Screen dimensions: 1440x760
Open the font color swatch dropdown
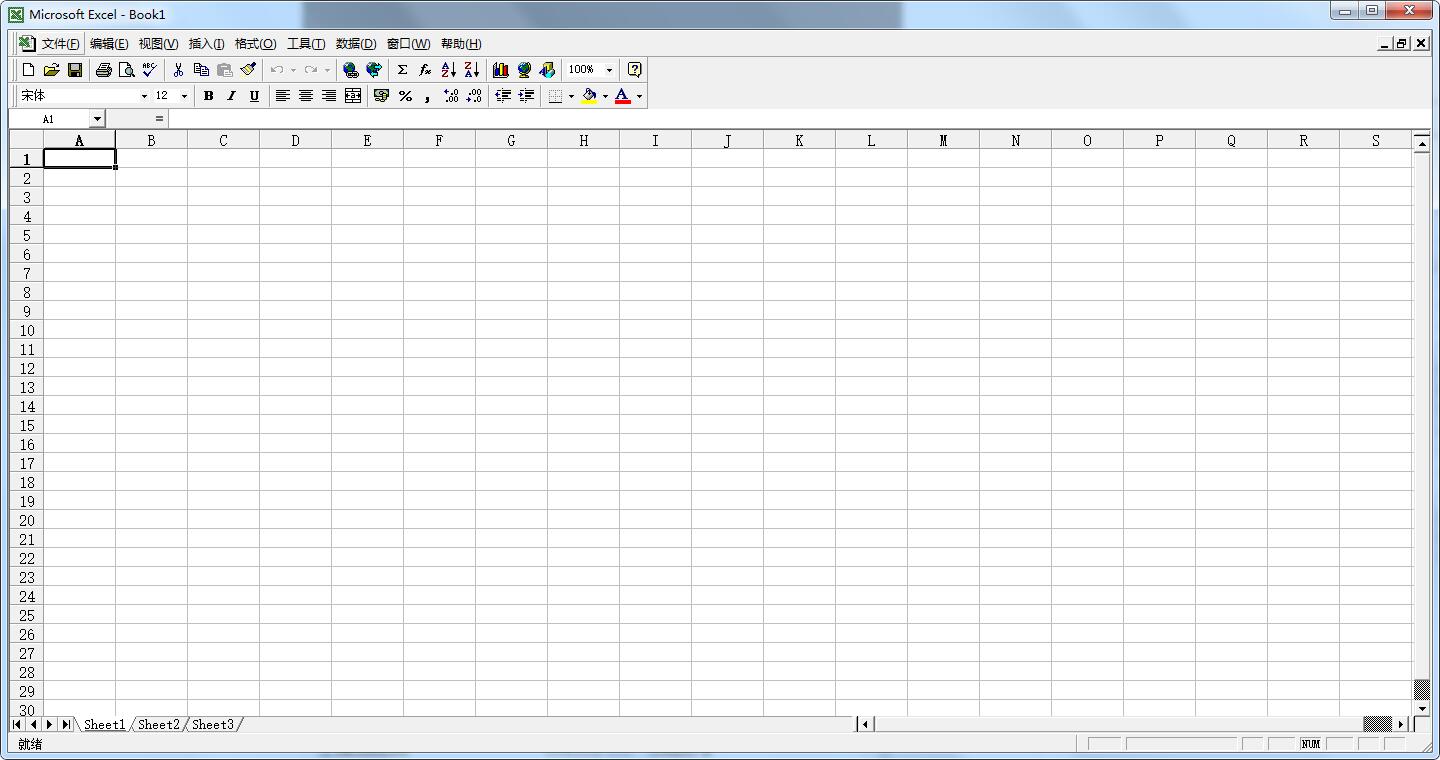click(x=638, y=96)
